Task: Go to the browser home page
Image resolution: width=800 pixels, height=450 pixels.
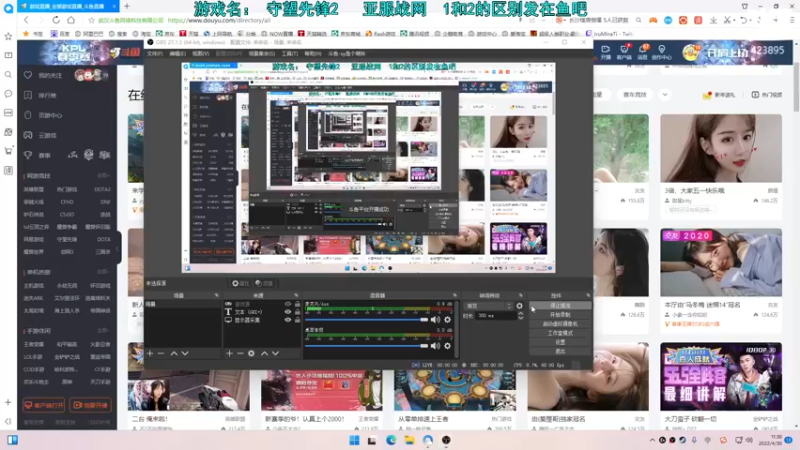Action: point(71,20)
